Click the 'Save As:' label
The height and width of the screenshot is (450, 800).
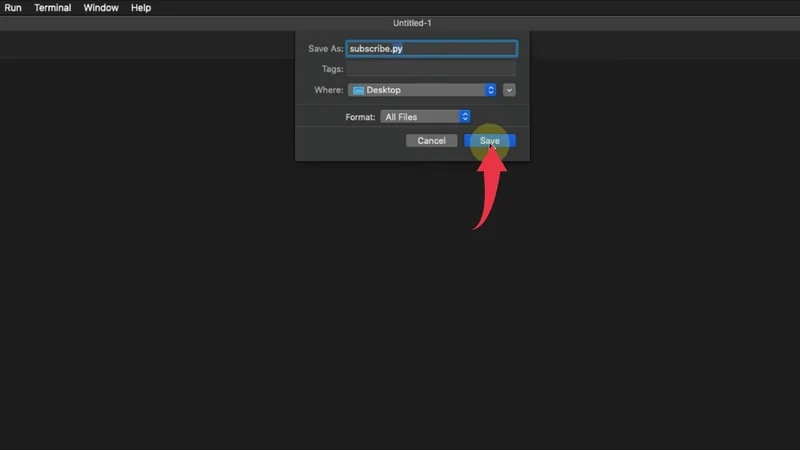(x=324, y=48)
